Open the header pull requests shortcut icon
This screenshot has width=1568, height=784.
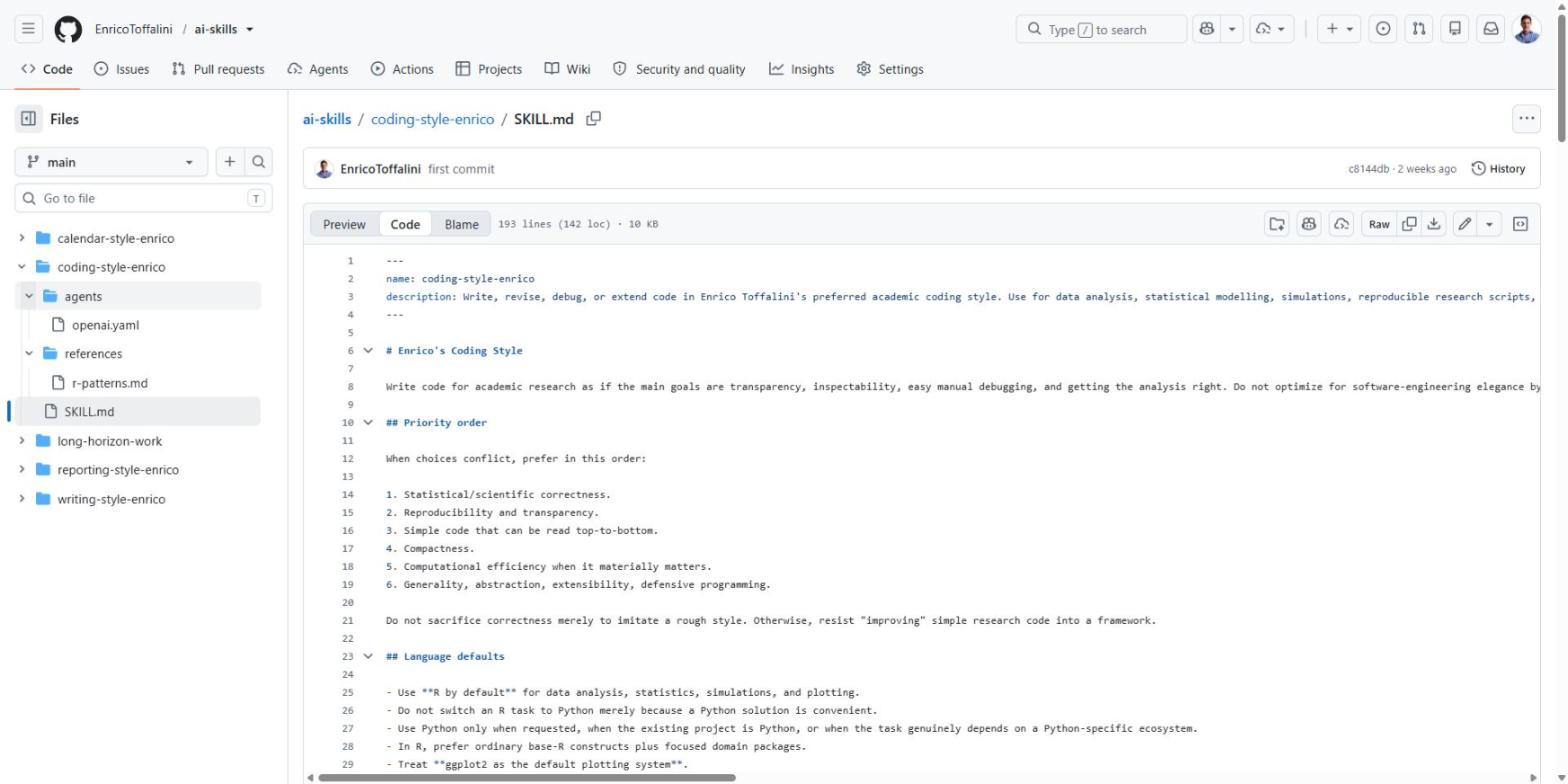(x=1419, y=29)
